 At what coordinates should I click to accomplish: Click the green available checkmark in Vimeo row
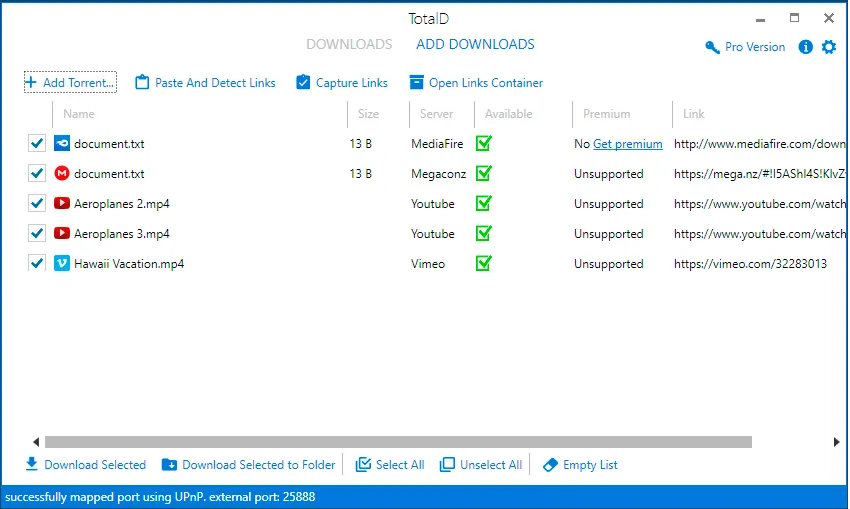click(484, 263)
